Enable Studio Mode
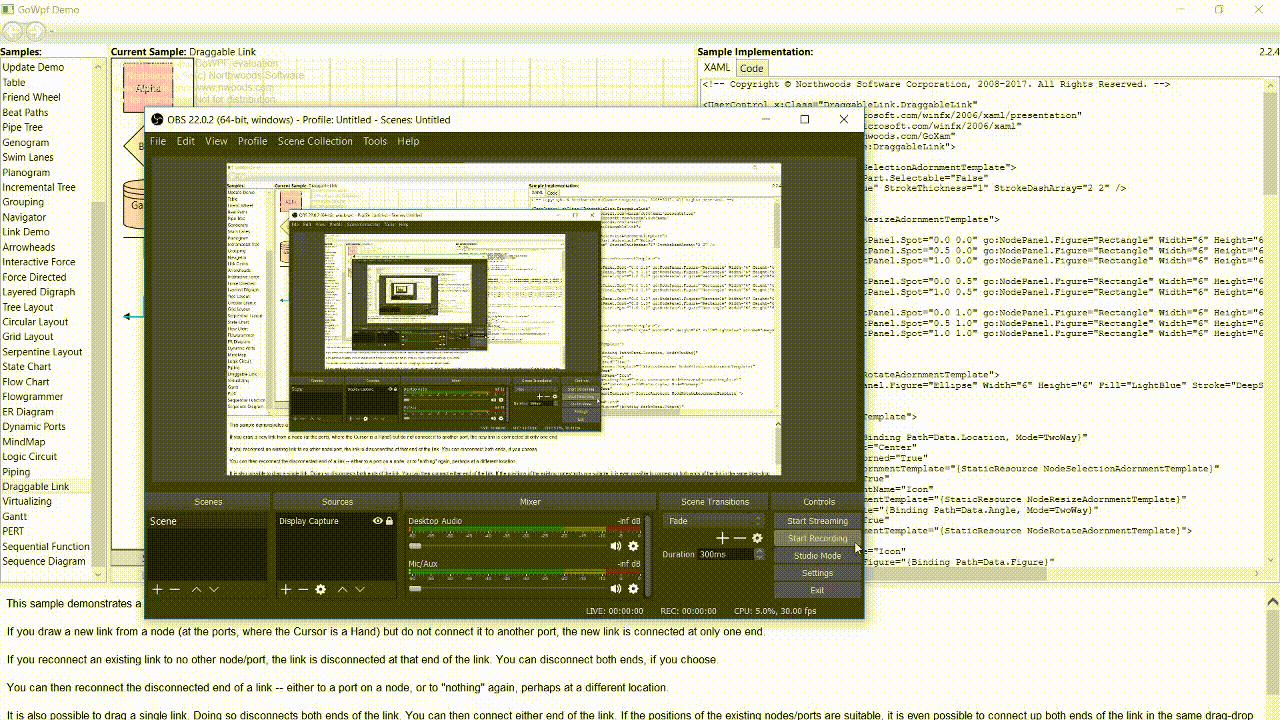The image size is (1280, 720). pyautogui.click(x=817, y=556)
